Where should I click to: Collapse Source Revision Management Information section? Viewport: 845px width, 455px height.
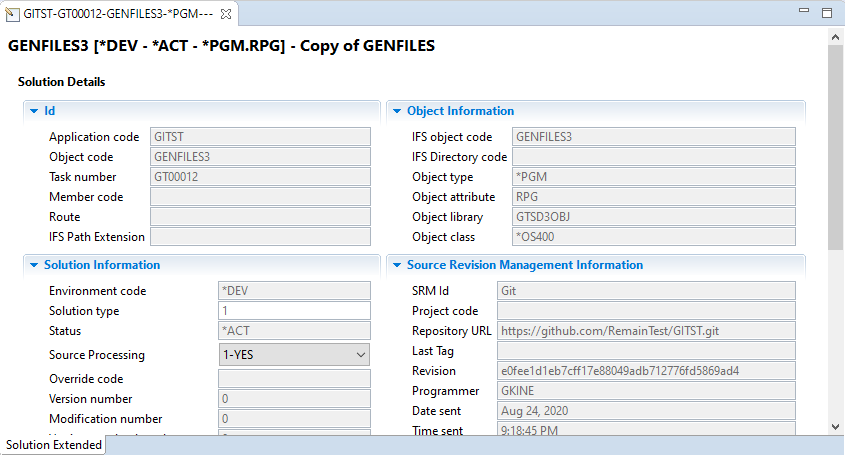[397, 265]
